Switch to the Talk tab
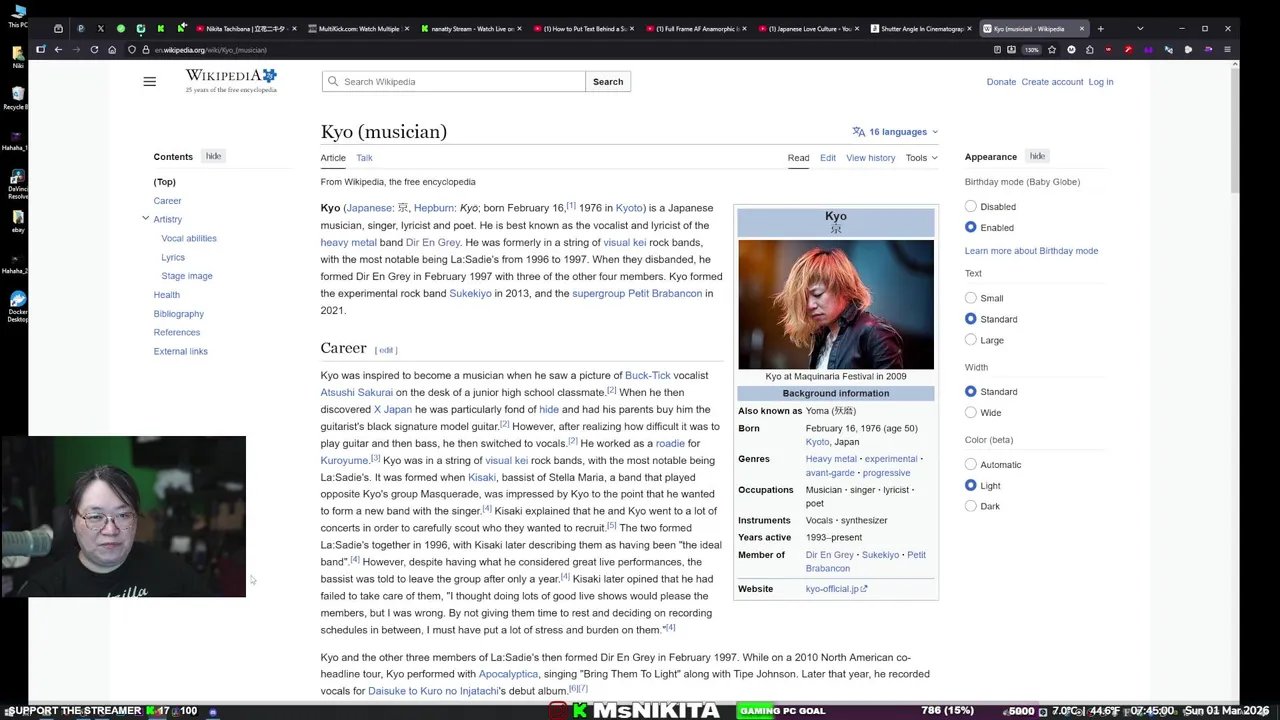This screenshot has height=720, width=1280. [364, 158]
